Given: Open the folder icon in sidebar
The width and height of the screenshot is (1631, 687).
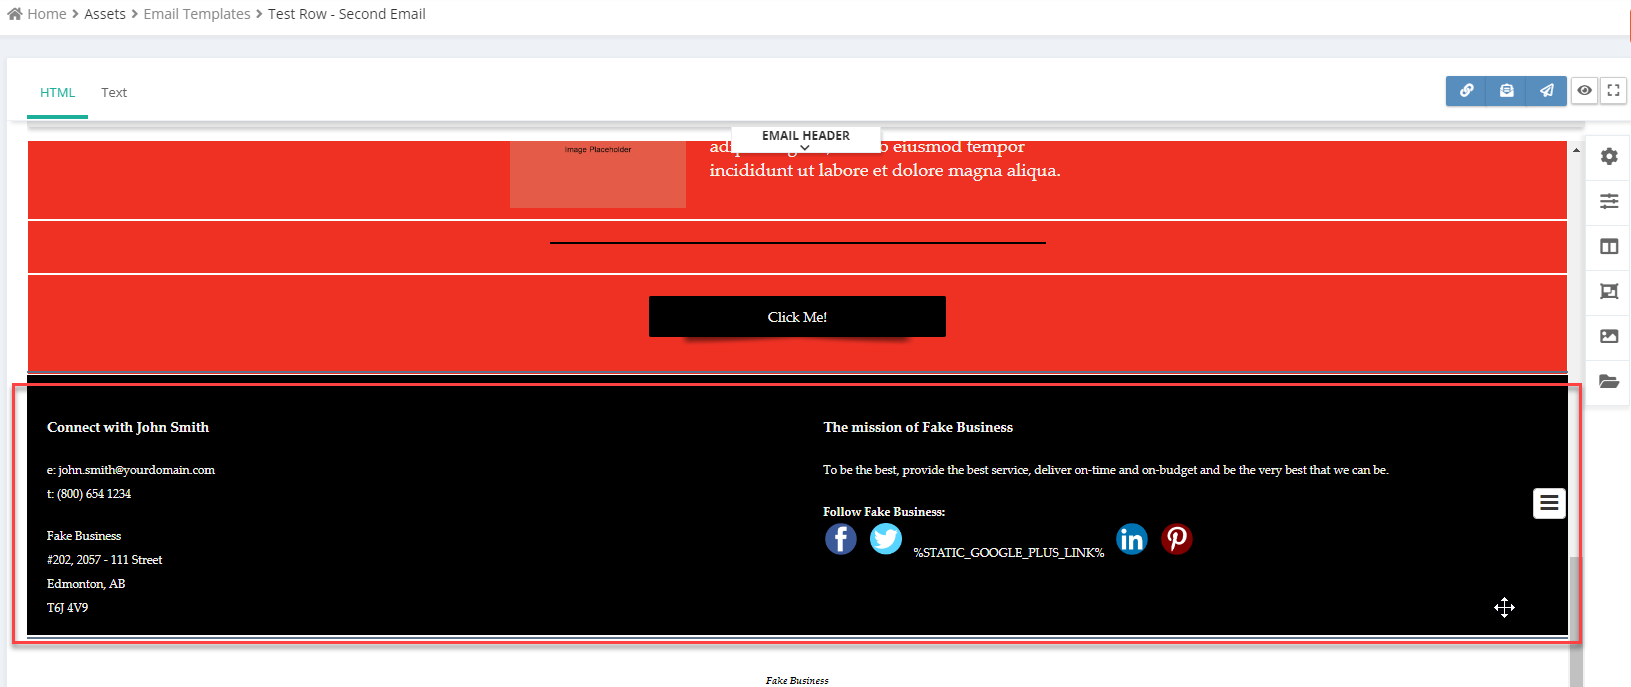Looking at the screenshot, I should 1609,381.
